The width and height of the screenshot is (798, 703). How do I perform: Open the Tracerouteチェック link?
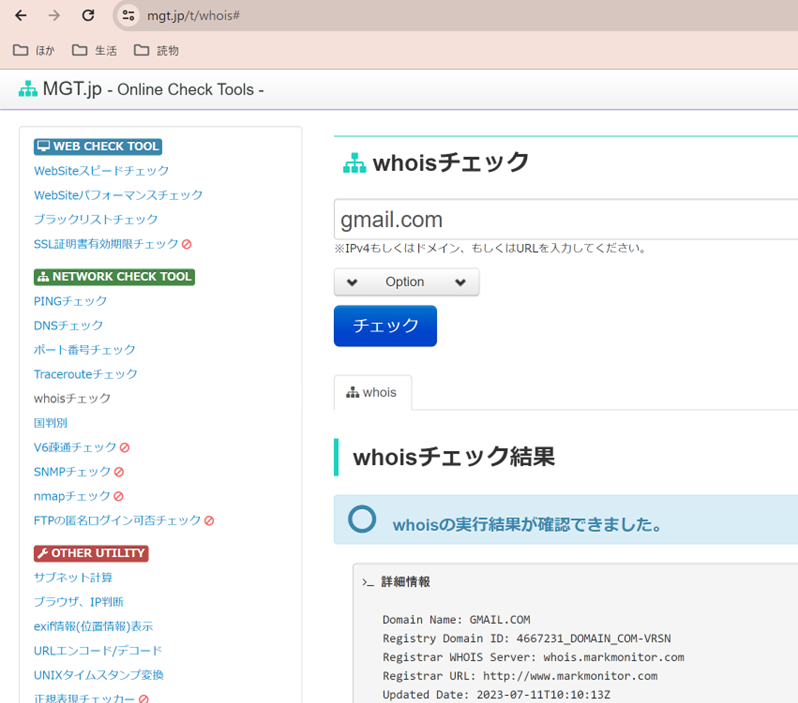pos(85,374)
